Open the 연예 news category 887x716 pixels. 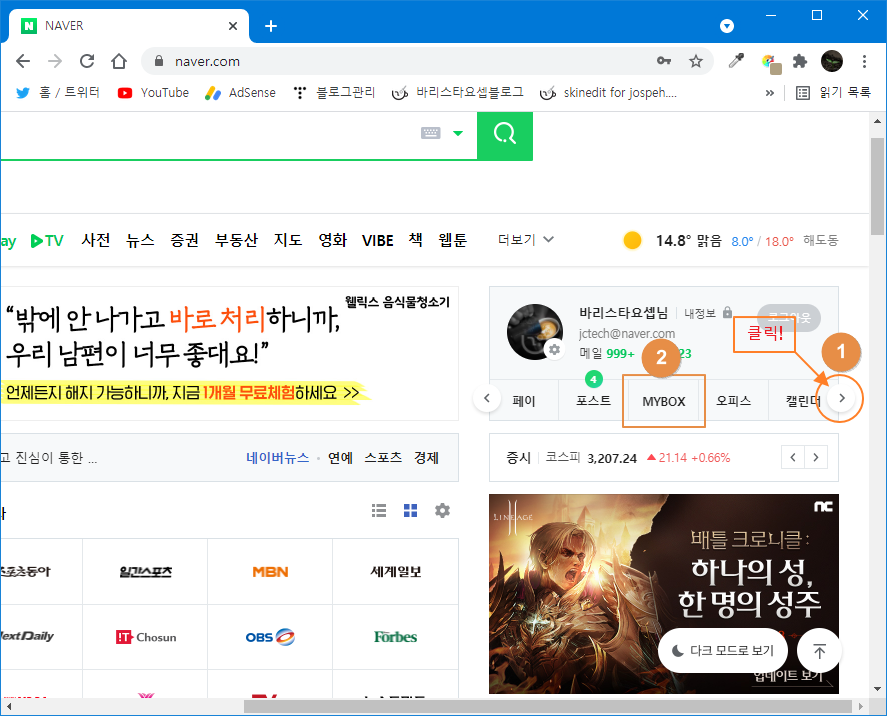point(341,458)
